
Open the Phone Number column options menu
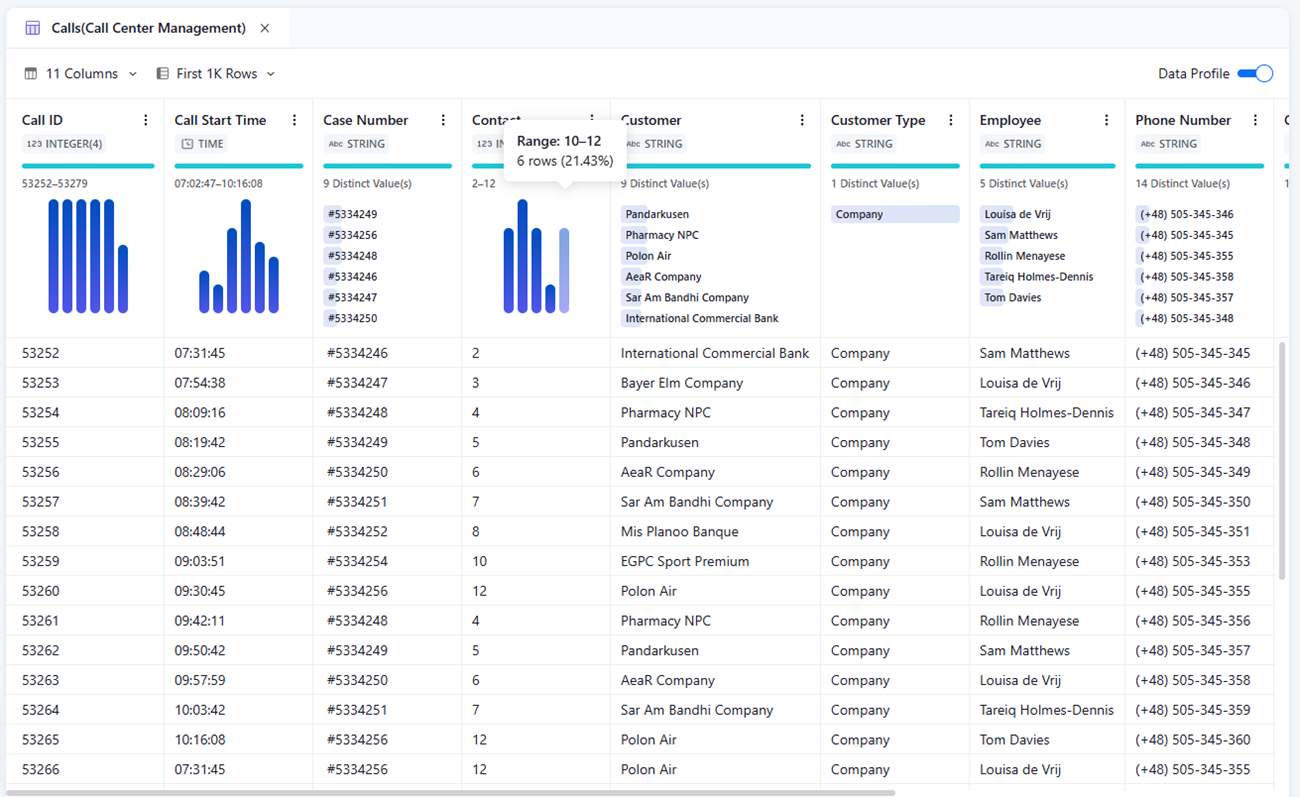tap(1255, 120)
